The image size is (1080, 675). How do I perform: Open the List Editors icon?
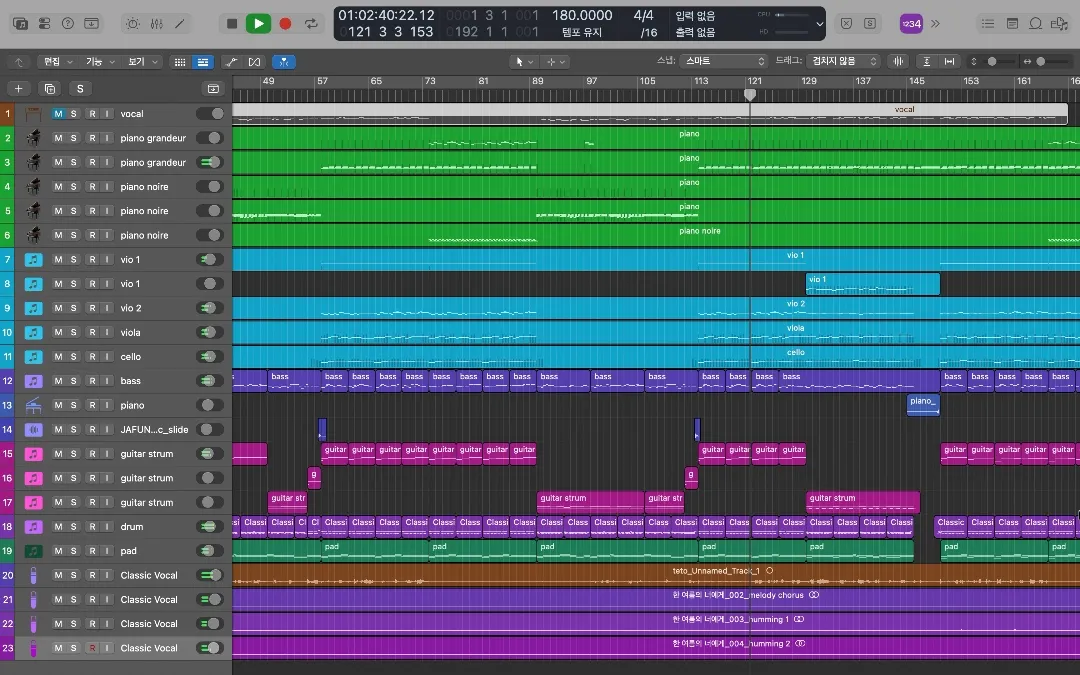tap(988, 23)
